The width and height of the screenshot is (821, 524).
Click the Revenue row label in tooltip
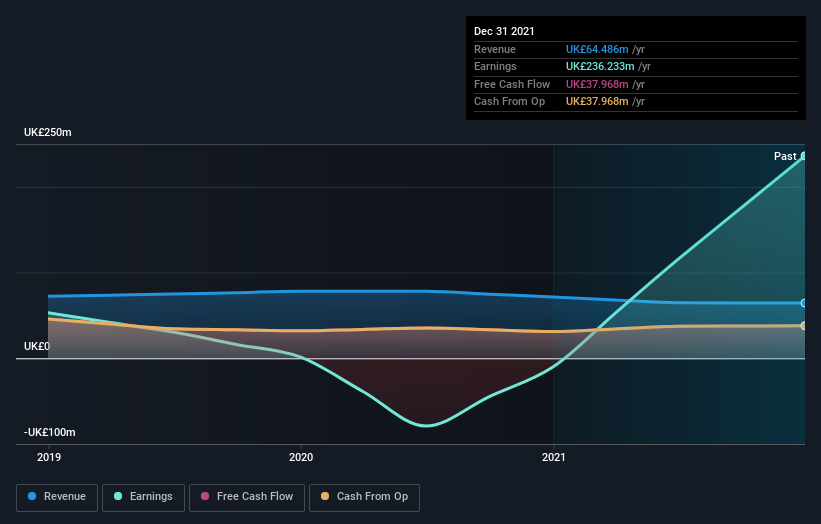tap(495, 49)
